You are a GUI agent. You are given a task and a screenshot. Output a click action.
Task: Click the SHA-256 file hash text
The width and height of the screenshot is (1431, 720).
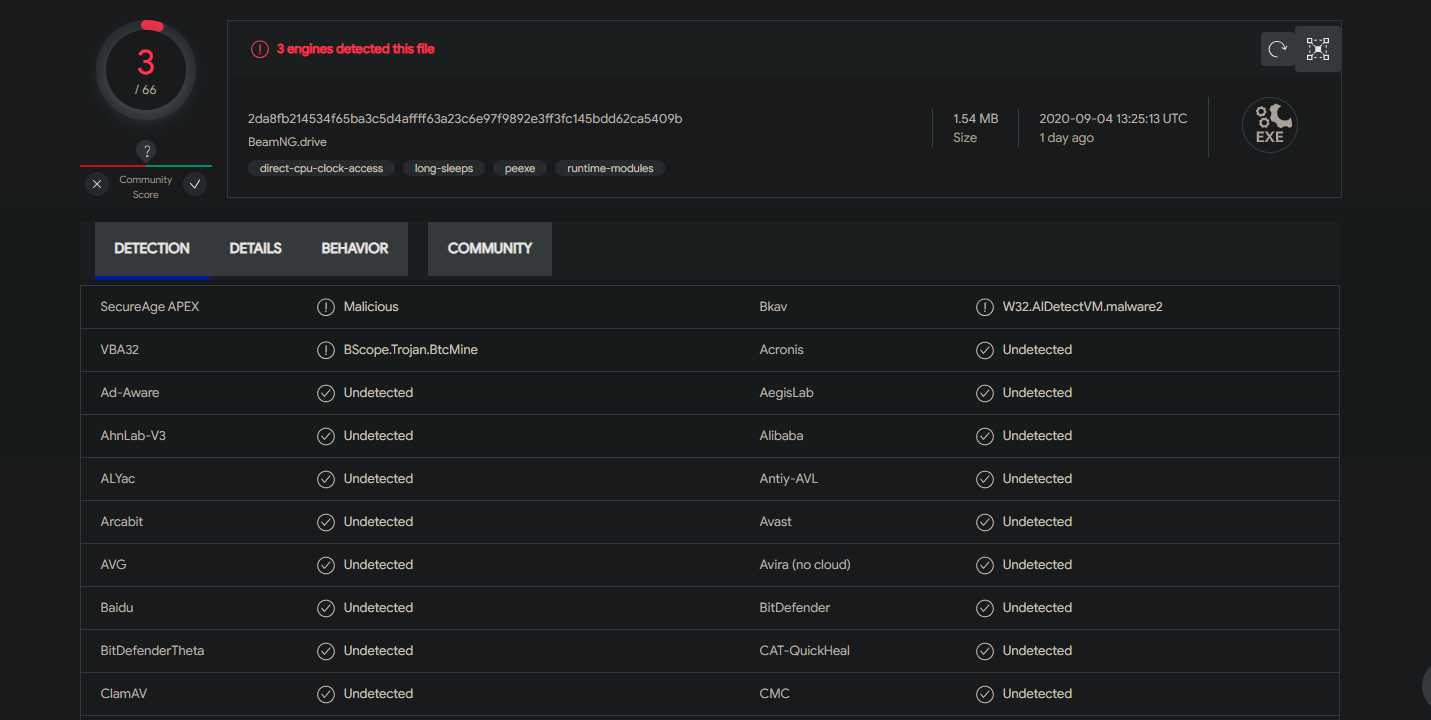(465, 119)
